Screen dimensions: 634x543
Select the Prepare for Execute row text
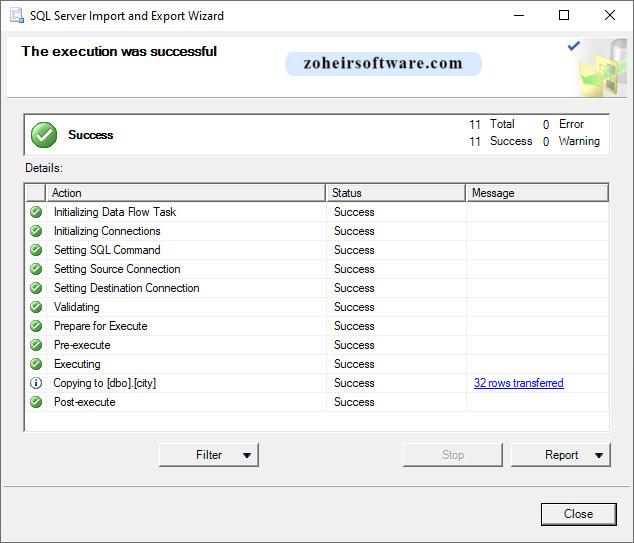[101, 326]
